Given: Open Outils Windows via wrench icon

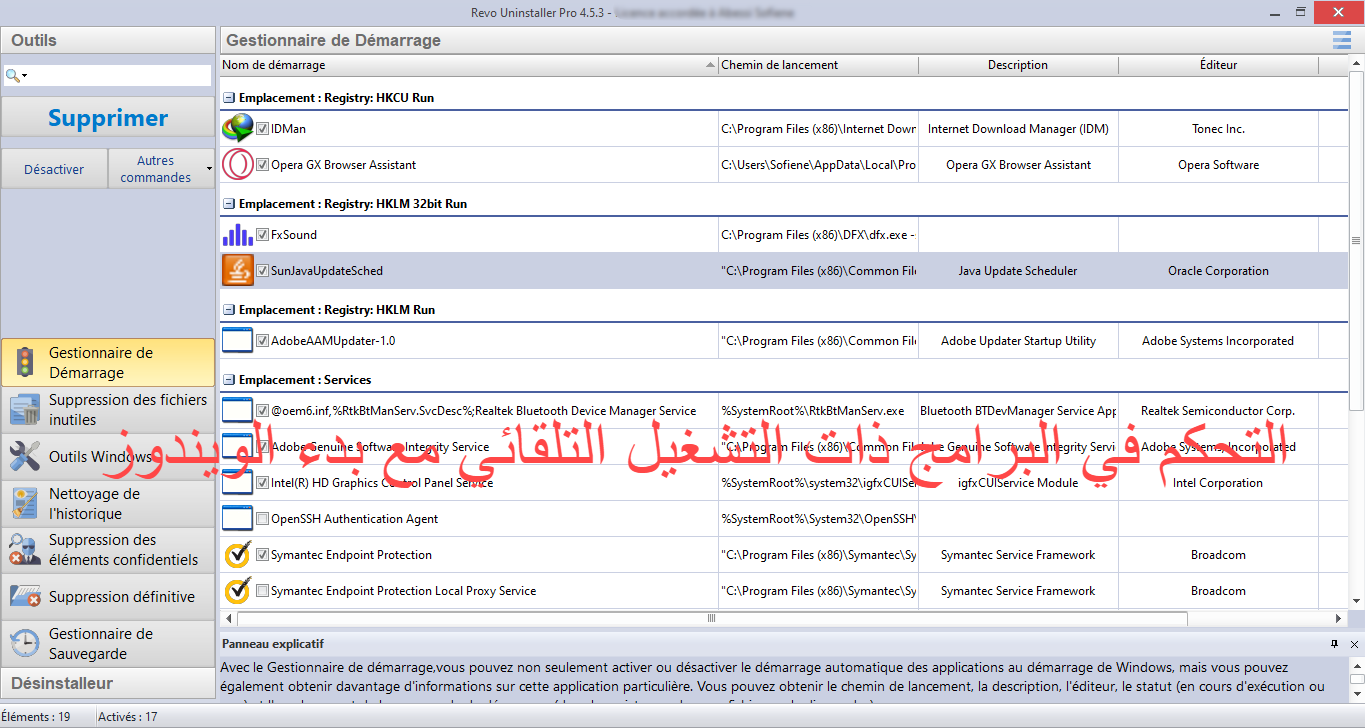Looking at the screenshot, I should click(x=24, y=456).
